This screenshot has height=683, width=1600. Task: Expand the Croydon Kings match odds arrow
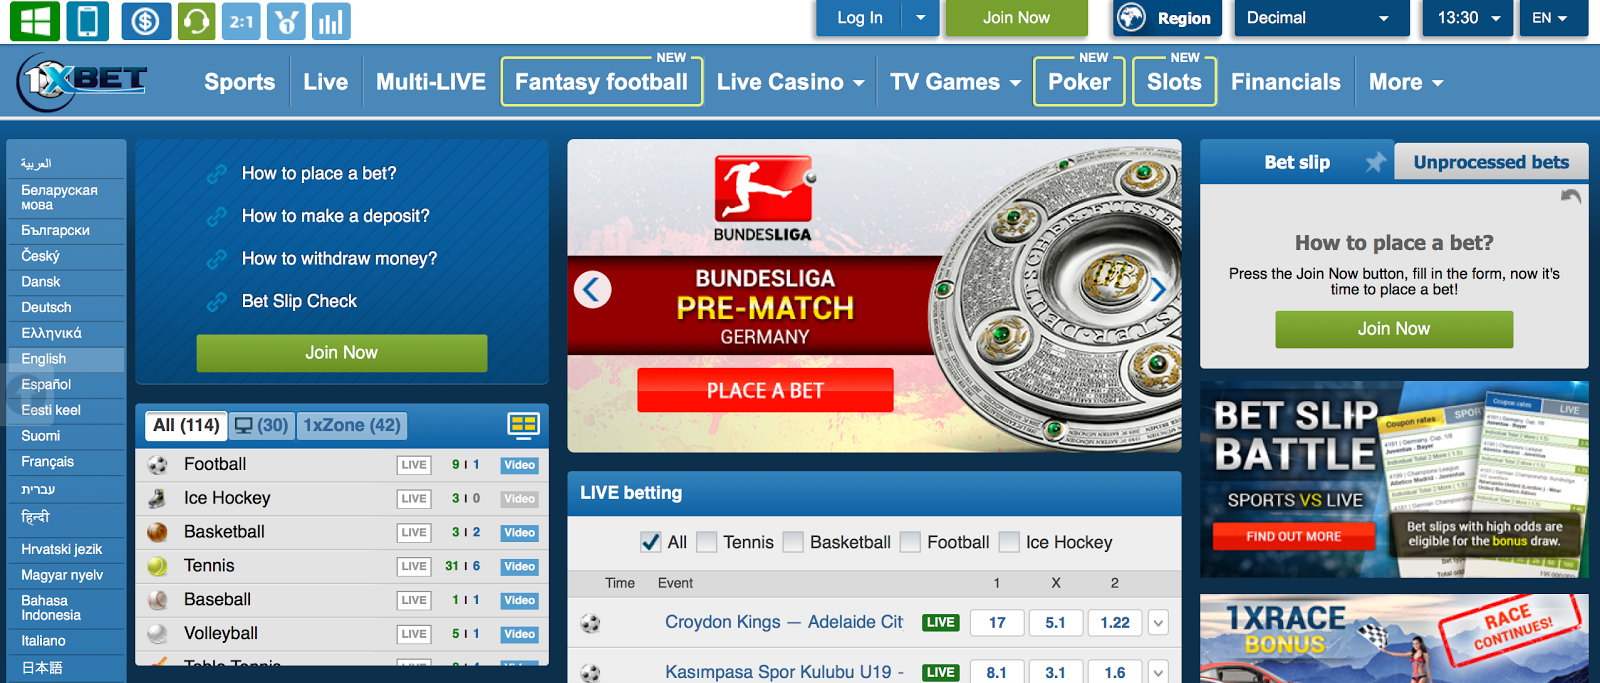coord(1158,623)
